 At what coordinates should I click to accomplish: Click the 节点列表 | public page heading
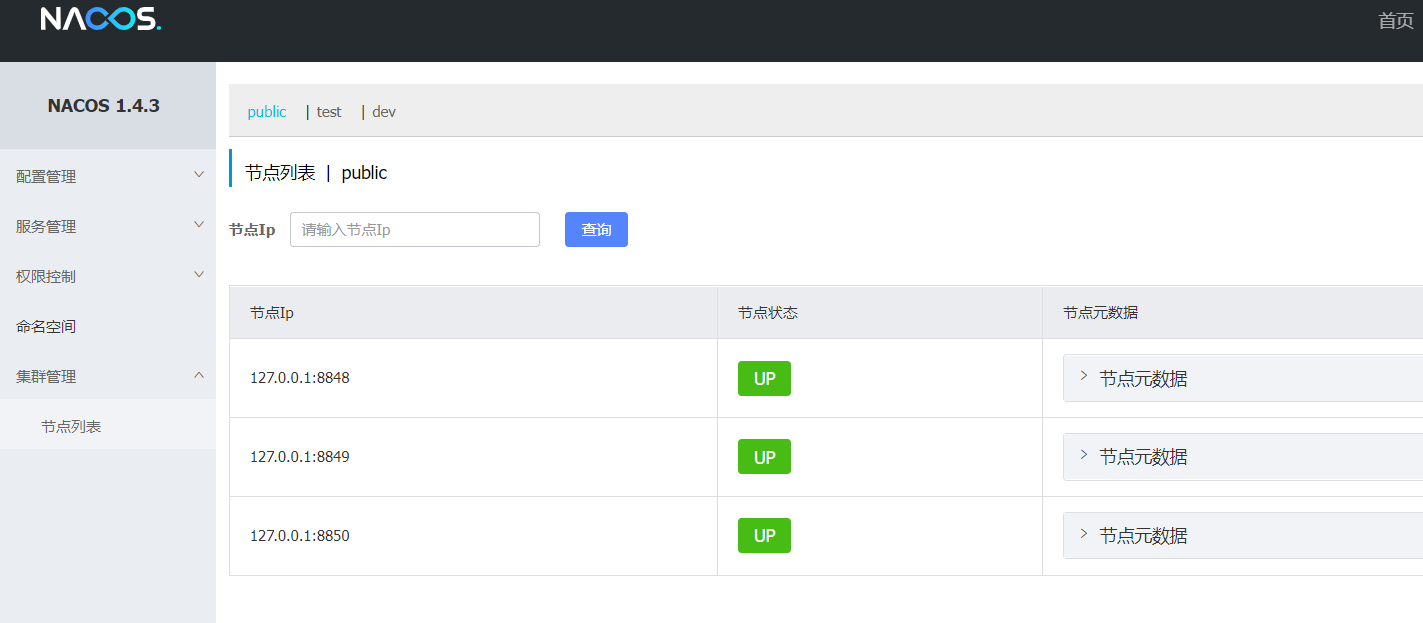[316, 172]
